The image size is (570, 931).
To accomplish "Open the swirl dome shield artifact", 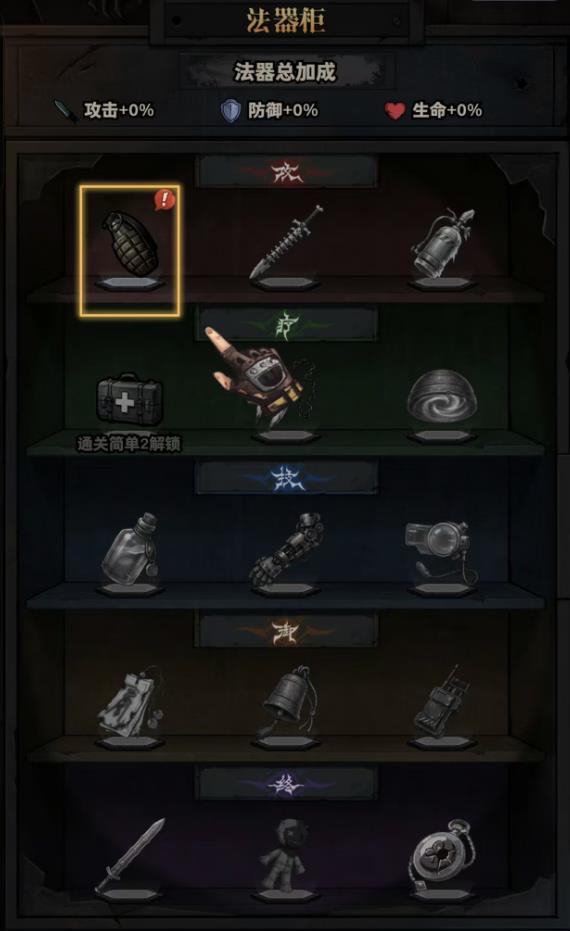I will 442,395.
